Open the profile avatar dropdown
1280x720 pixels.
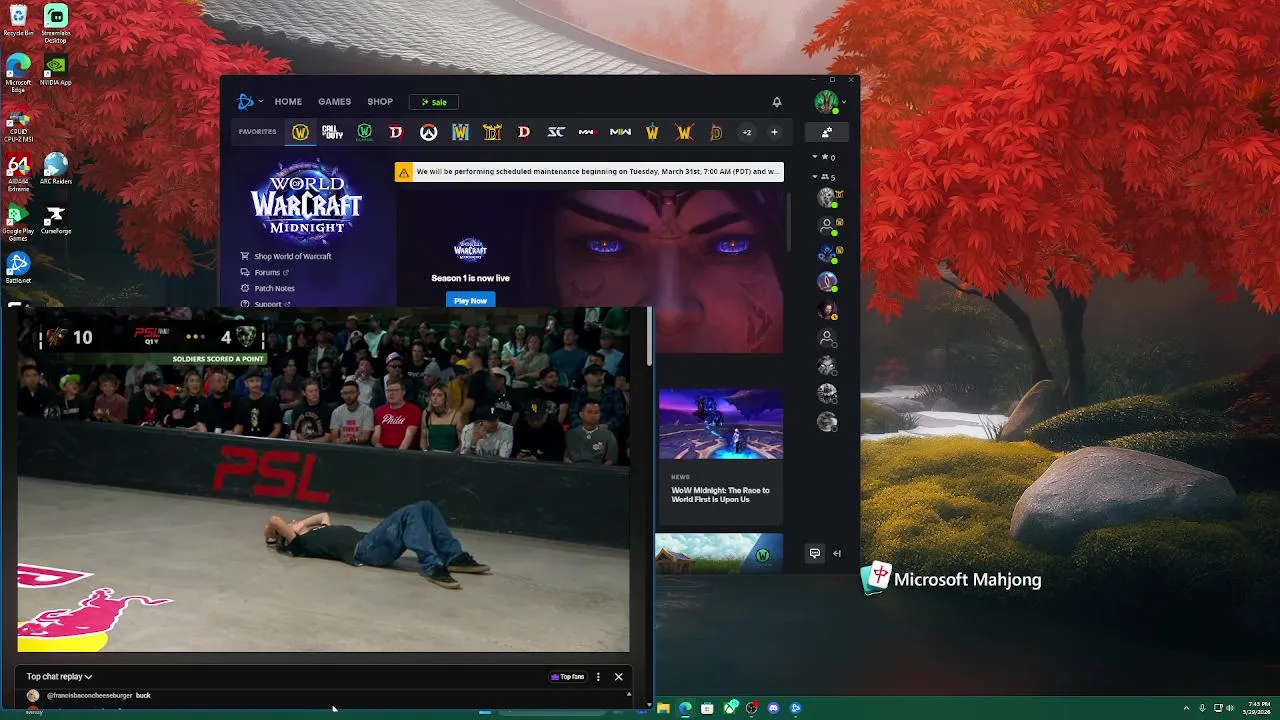point(829,101)
